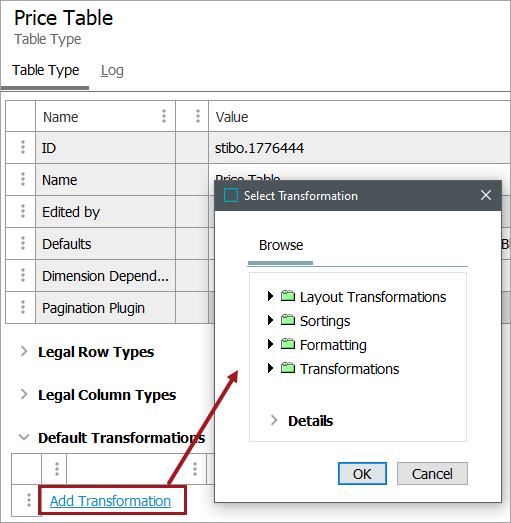Click the Transformations folder icon
This screenshot has width=511, height=523.
click(288, 368)
